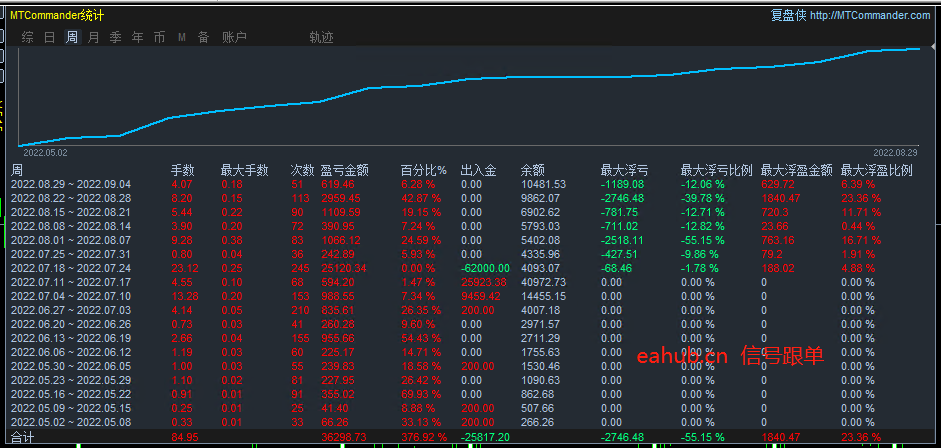Screen dimensions: 941x448
Task: Click the 最大浮盈金额 column header
Action: tap(796, 170)
